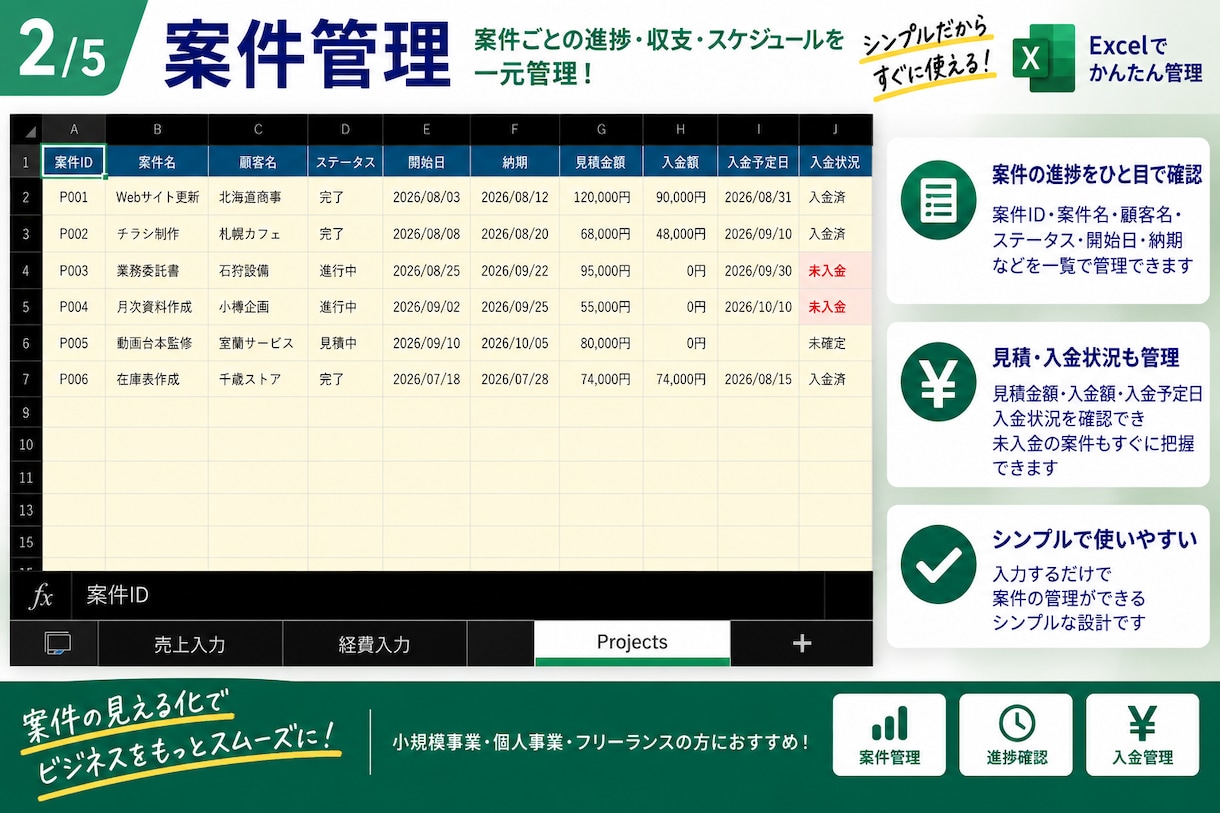Click the 納期 header cell
1220x813 pixels.
tap(515, 162)
